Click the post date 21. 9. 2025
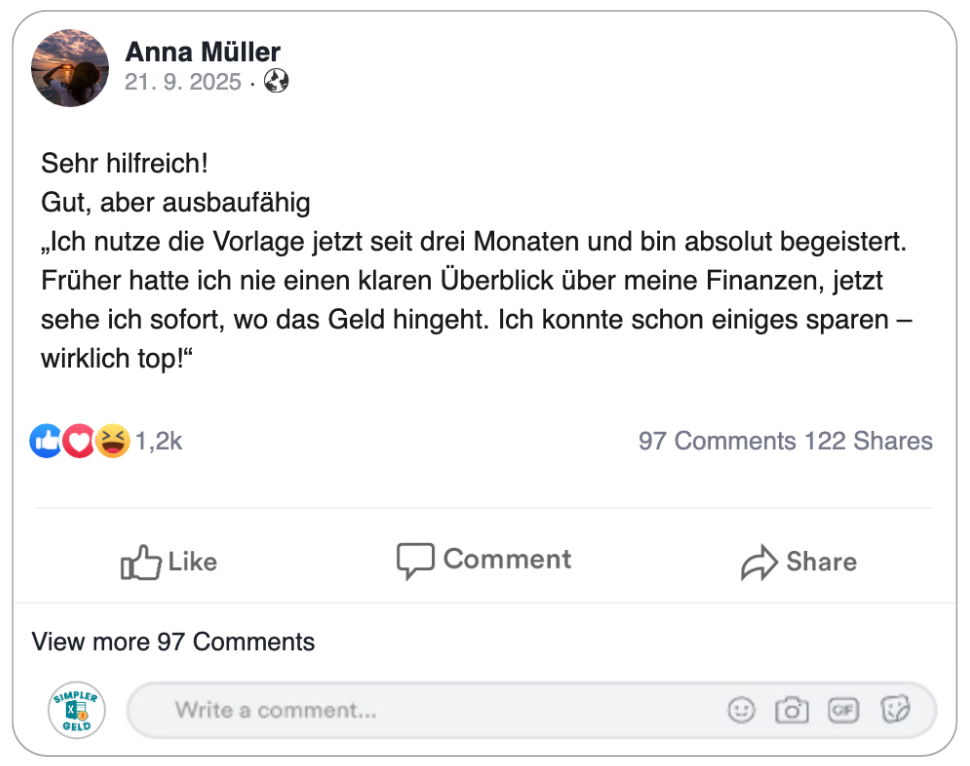 pos(183,82)
